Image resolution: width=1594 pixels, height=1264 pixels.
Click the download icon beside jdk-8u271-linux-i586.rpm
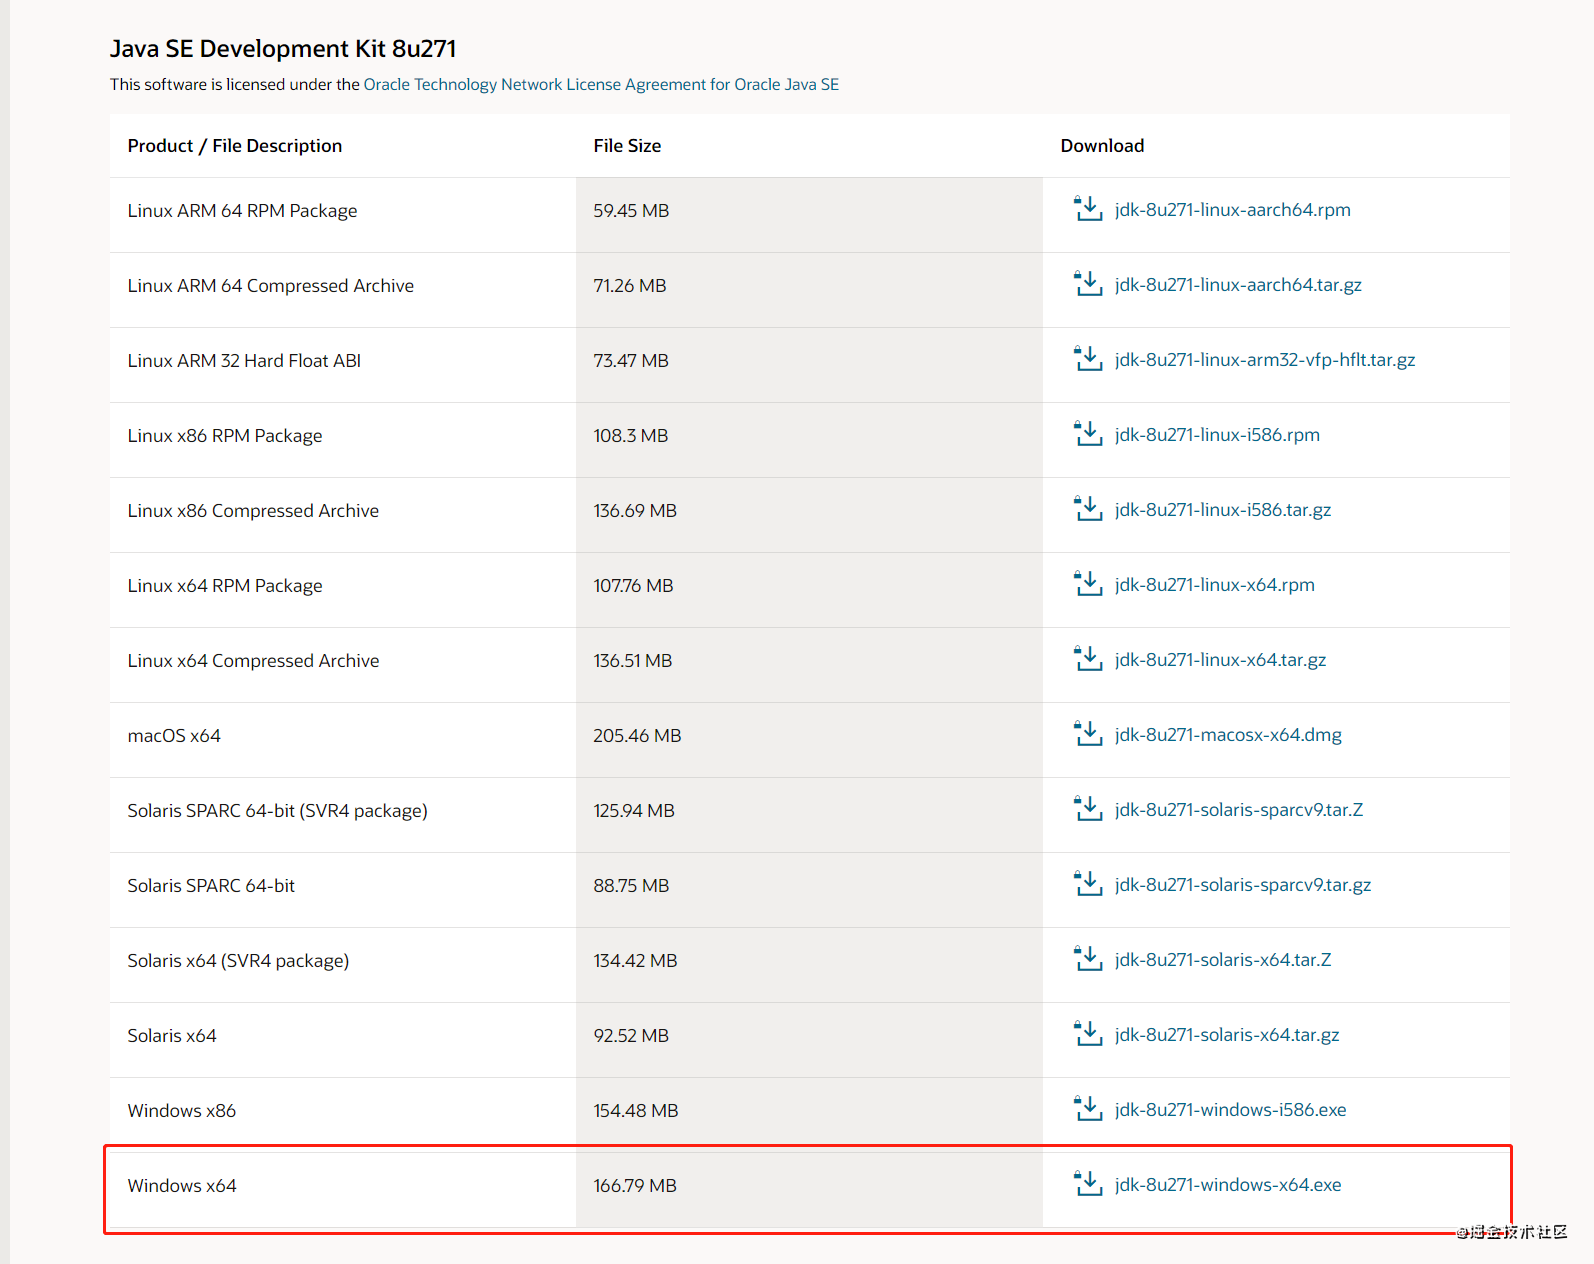click(x=1088, y=433)
